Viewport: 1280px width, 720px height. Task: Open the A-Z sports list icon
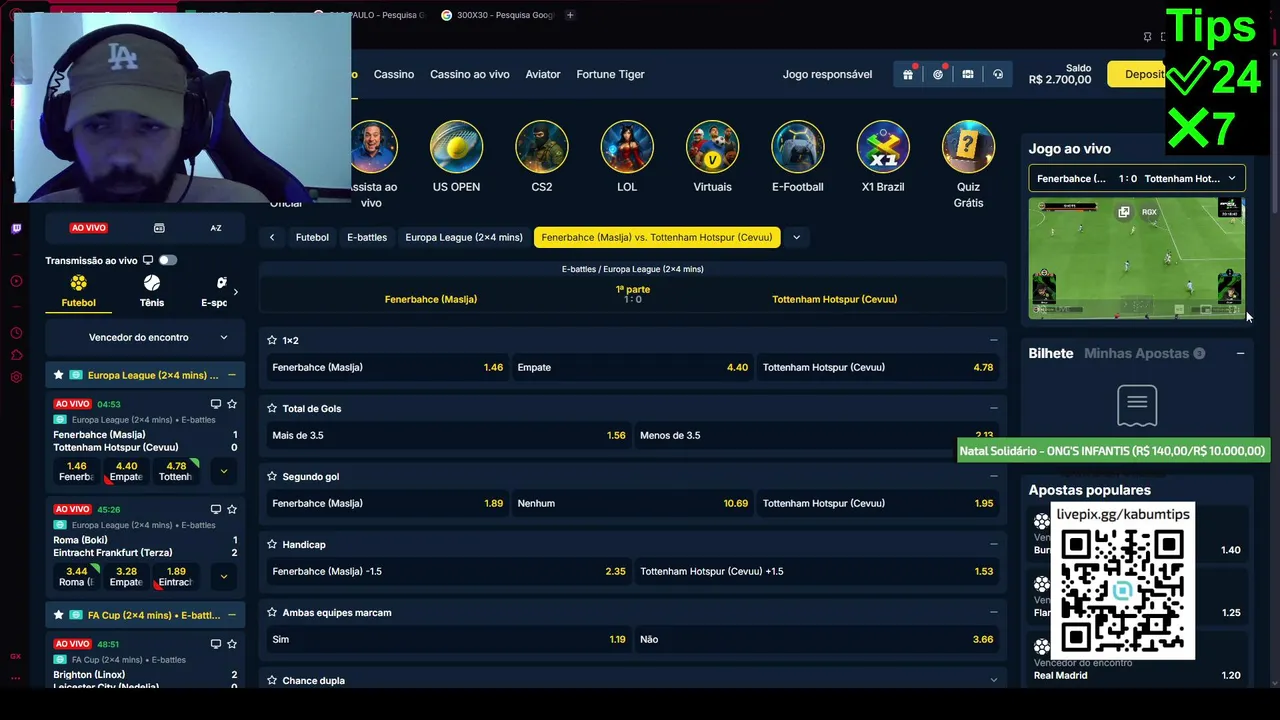click(x=216, y=228)
